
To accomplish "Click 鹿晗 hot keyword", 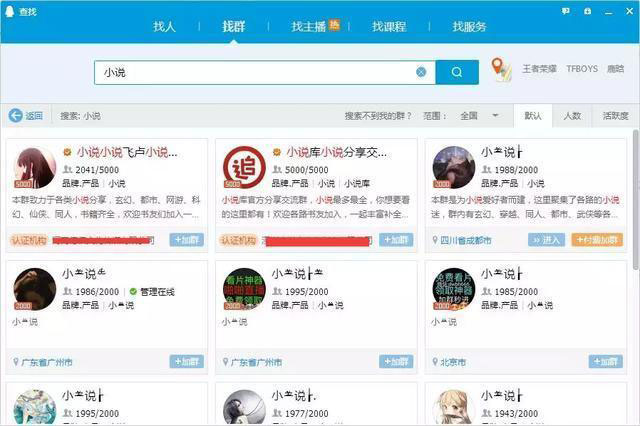I will point(616,69).
